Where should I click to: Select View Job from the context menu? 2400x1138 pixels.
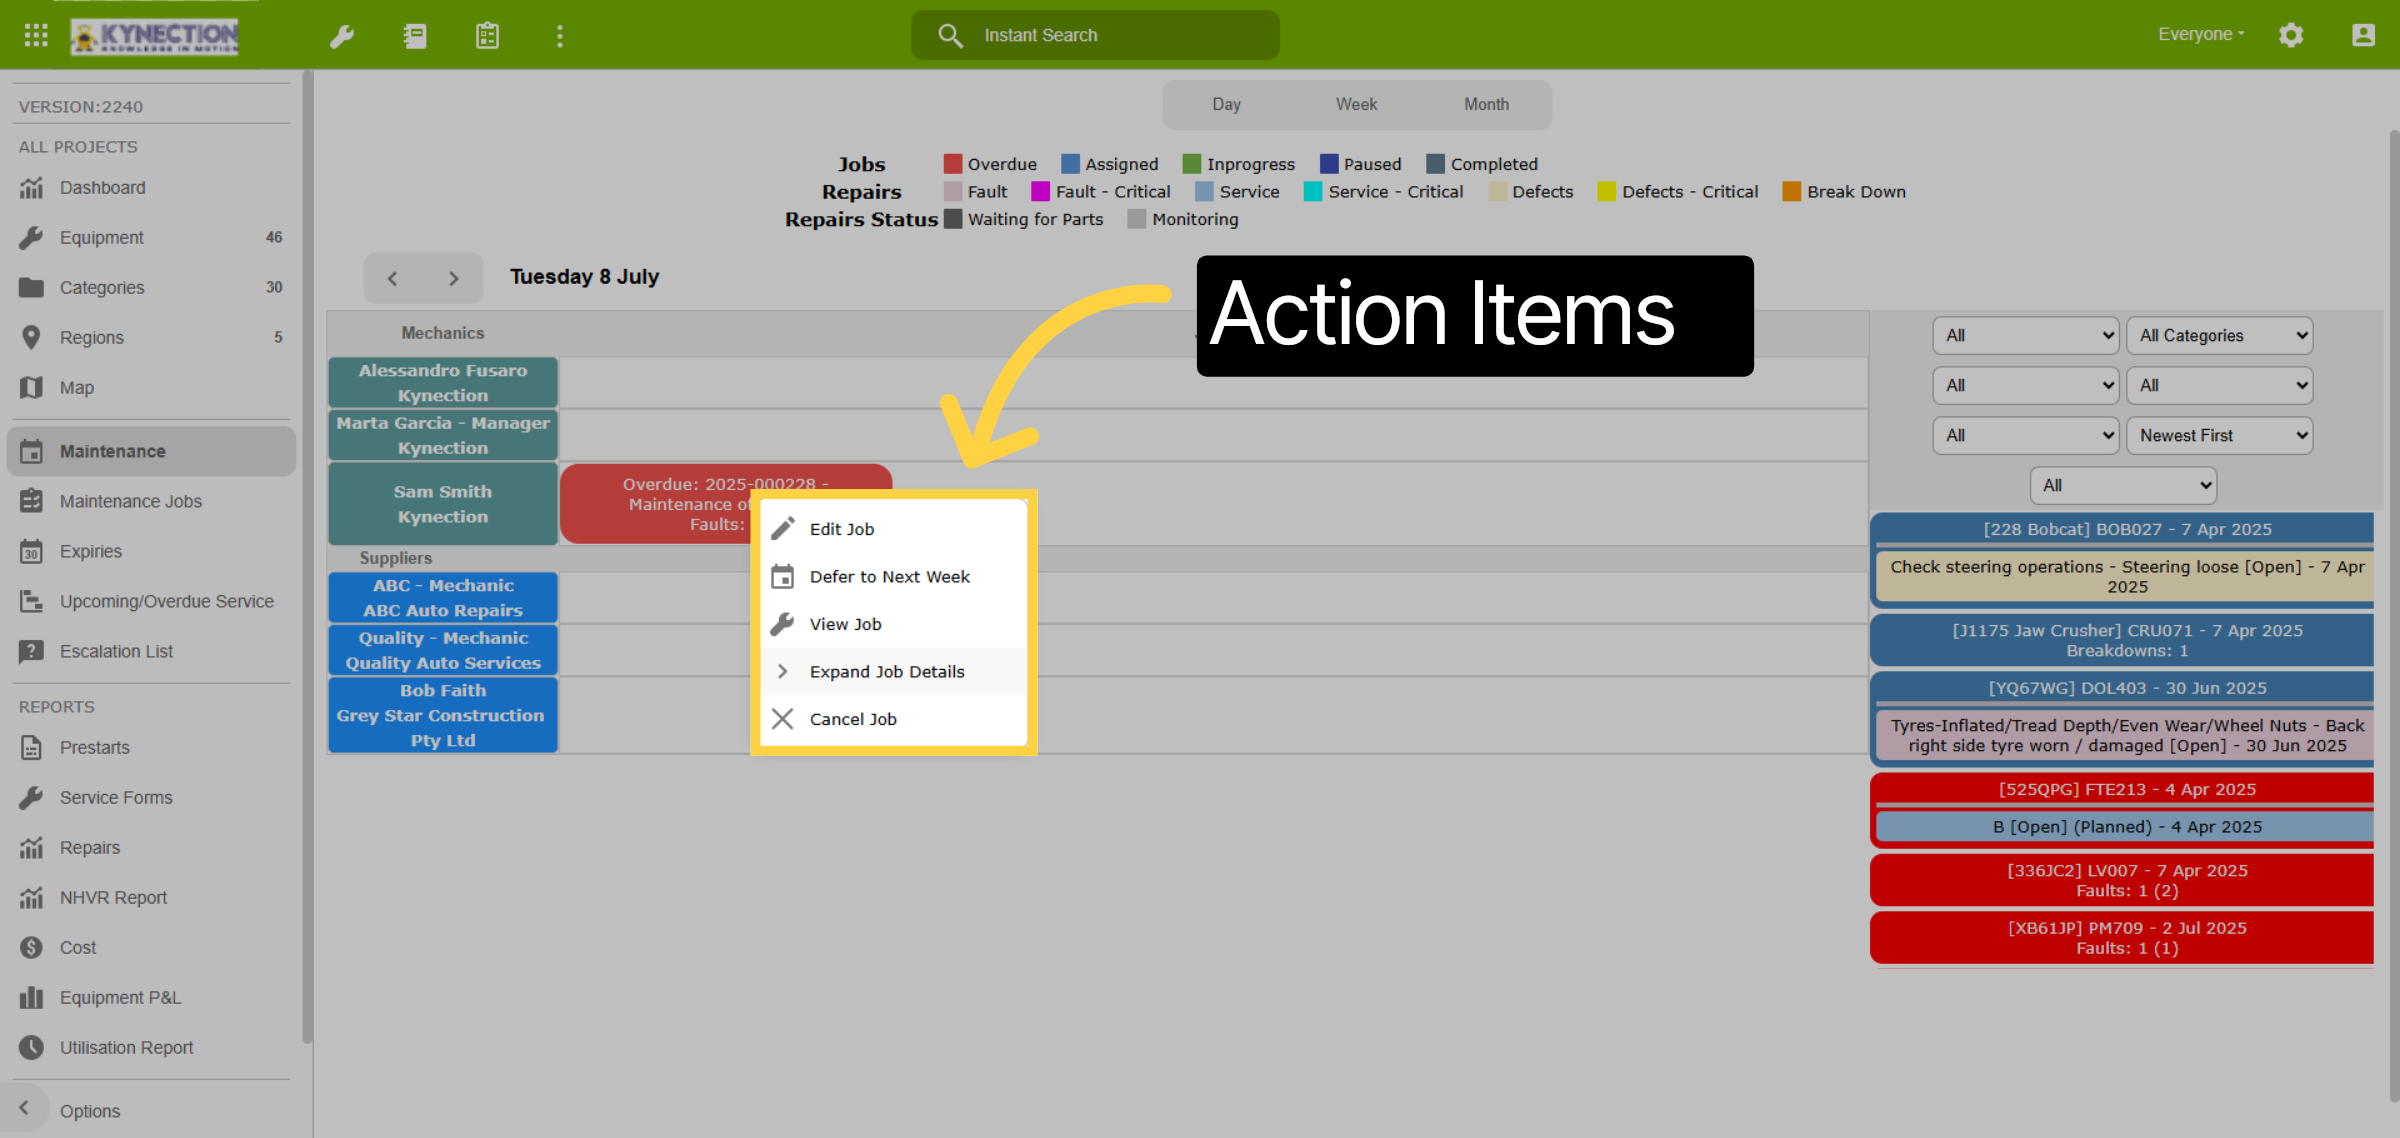894,624
